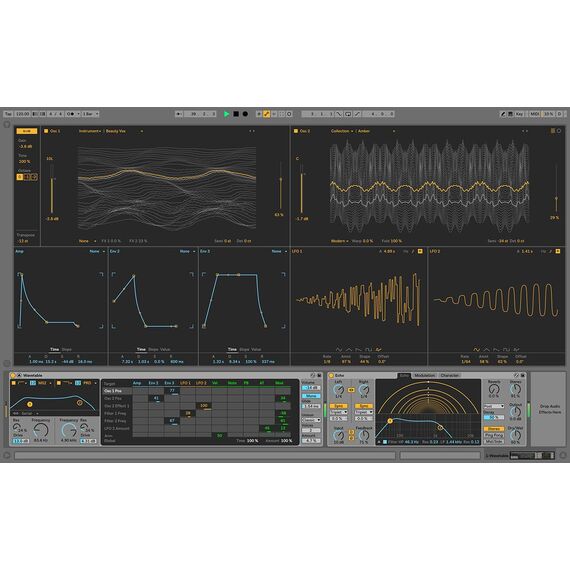This screenshot has height=570, width=570.
Task: Open the Amp envelope loop mode None dropdown
Action: [x=97, y=251]
